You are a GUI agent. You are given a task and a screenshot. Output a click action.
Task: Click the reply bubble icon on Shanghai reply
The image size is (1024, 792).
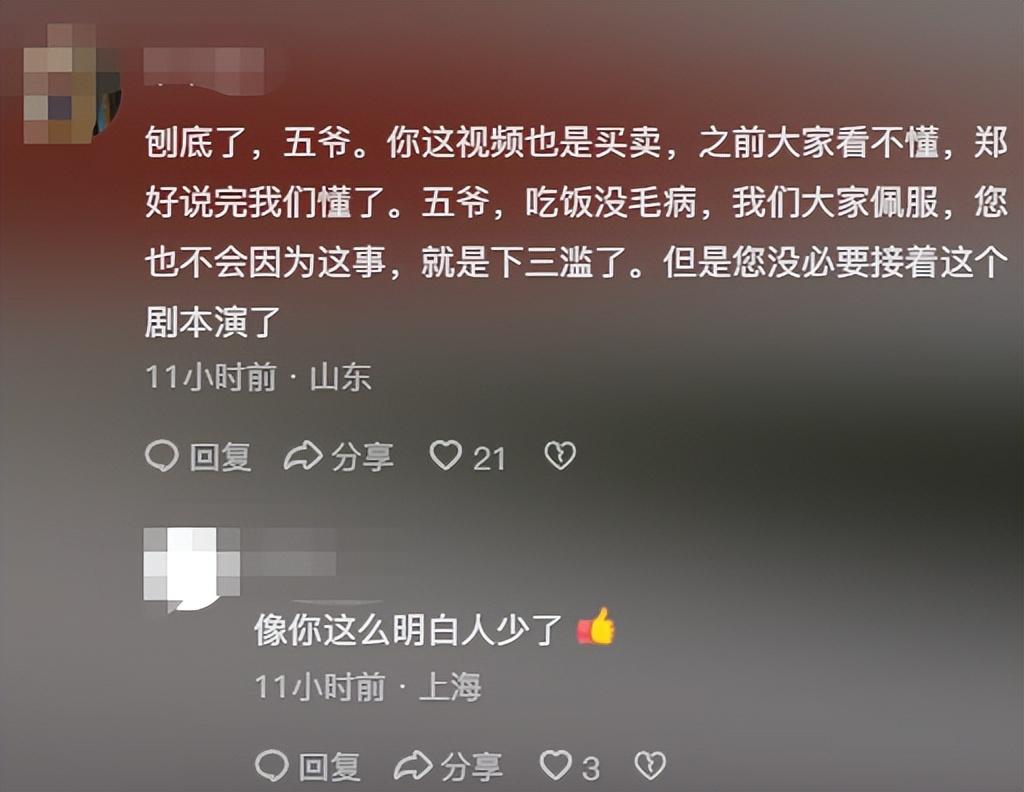coord(271,765)
